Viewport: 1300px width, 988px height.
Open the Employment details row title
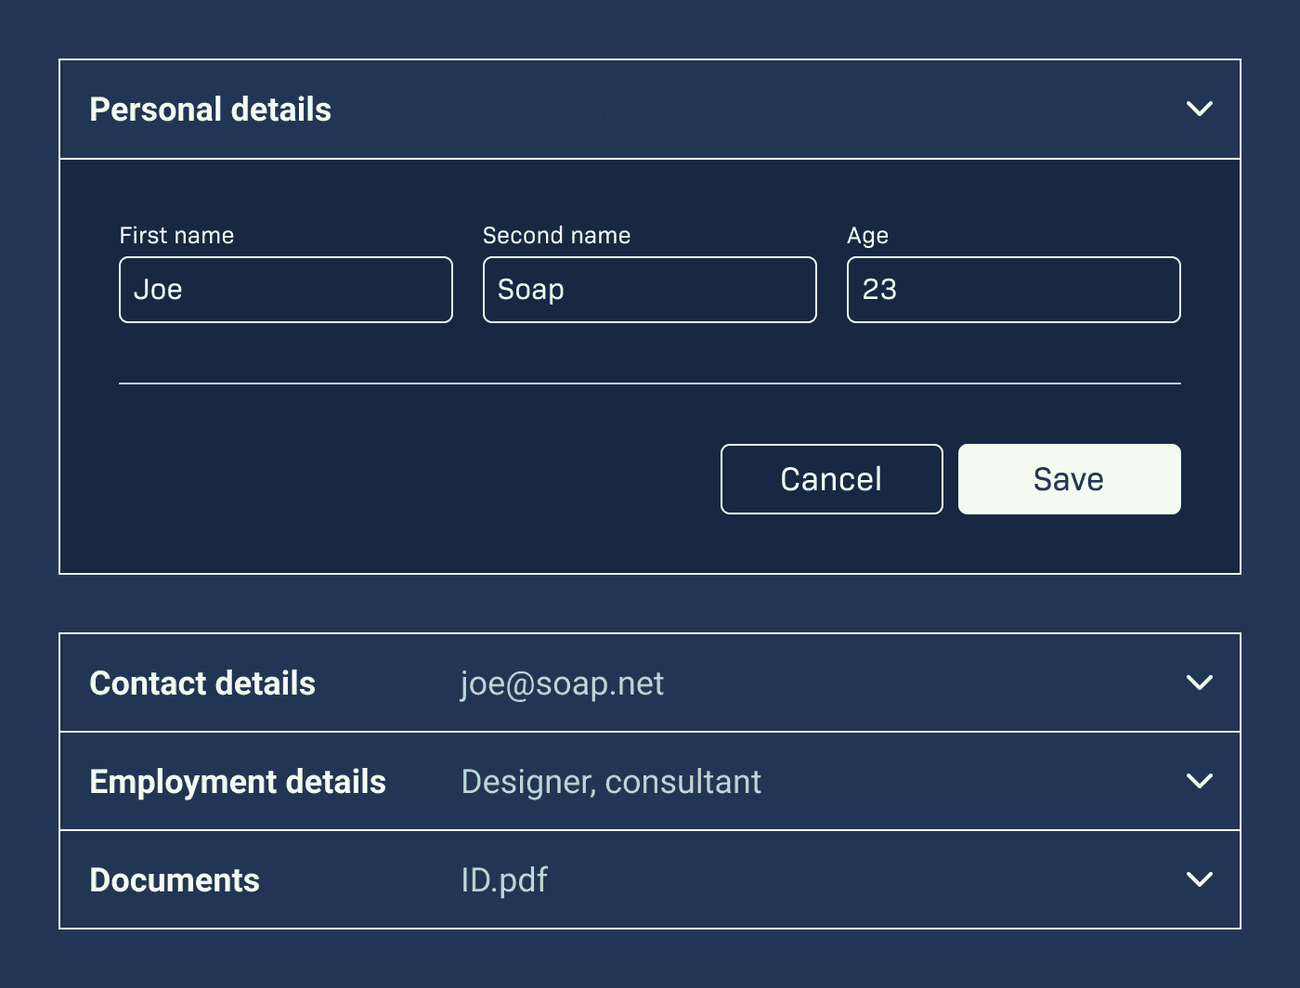coord(237,782)
